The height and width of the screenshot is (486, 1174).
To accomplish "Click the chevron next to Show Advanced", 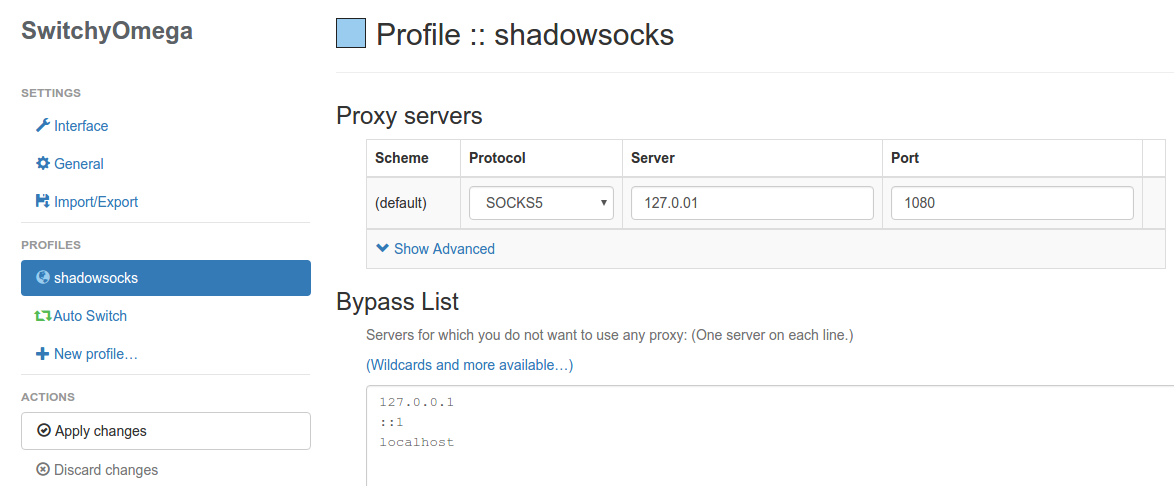I will tap(382, 249).
